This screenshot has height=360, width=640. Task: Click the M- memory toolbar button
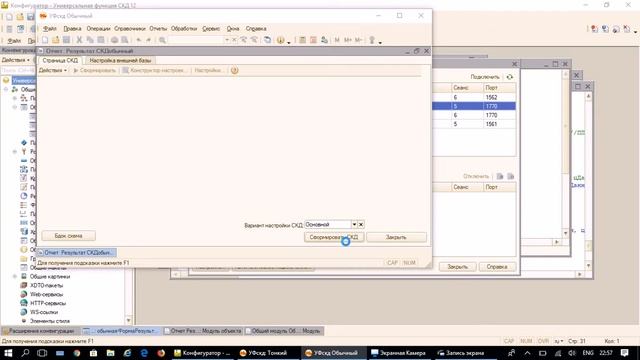(358, 40)
